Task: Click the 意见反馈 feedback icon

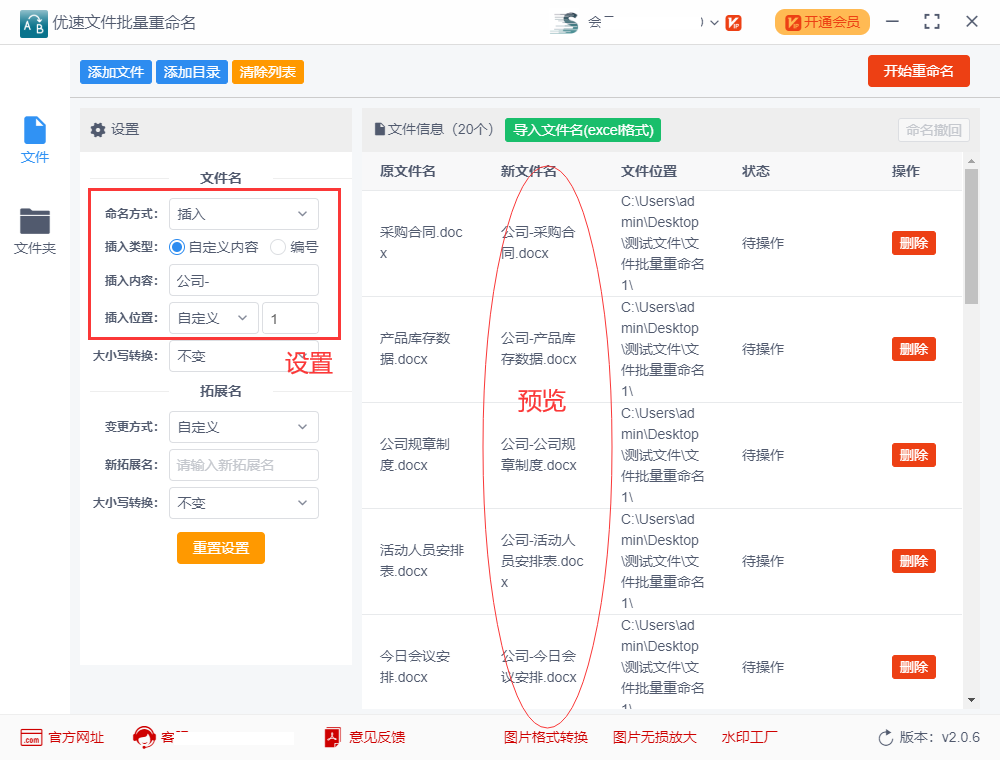Action: (332, 737)
